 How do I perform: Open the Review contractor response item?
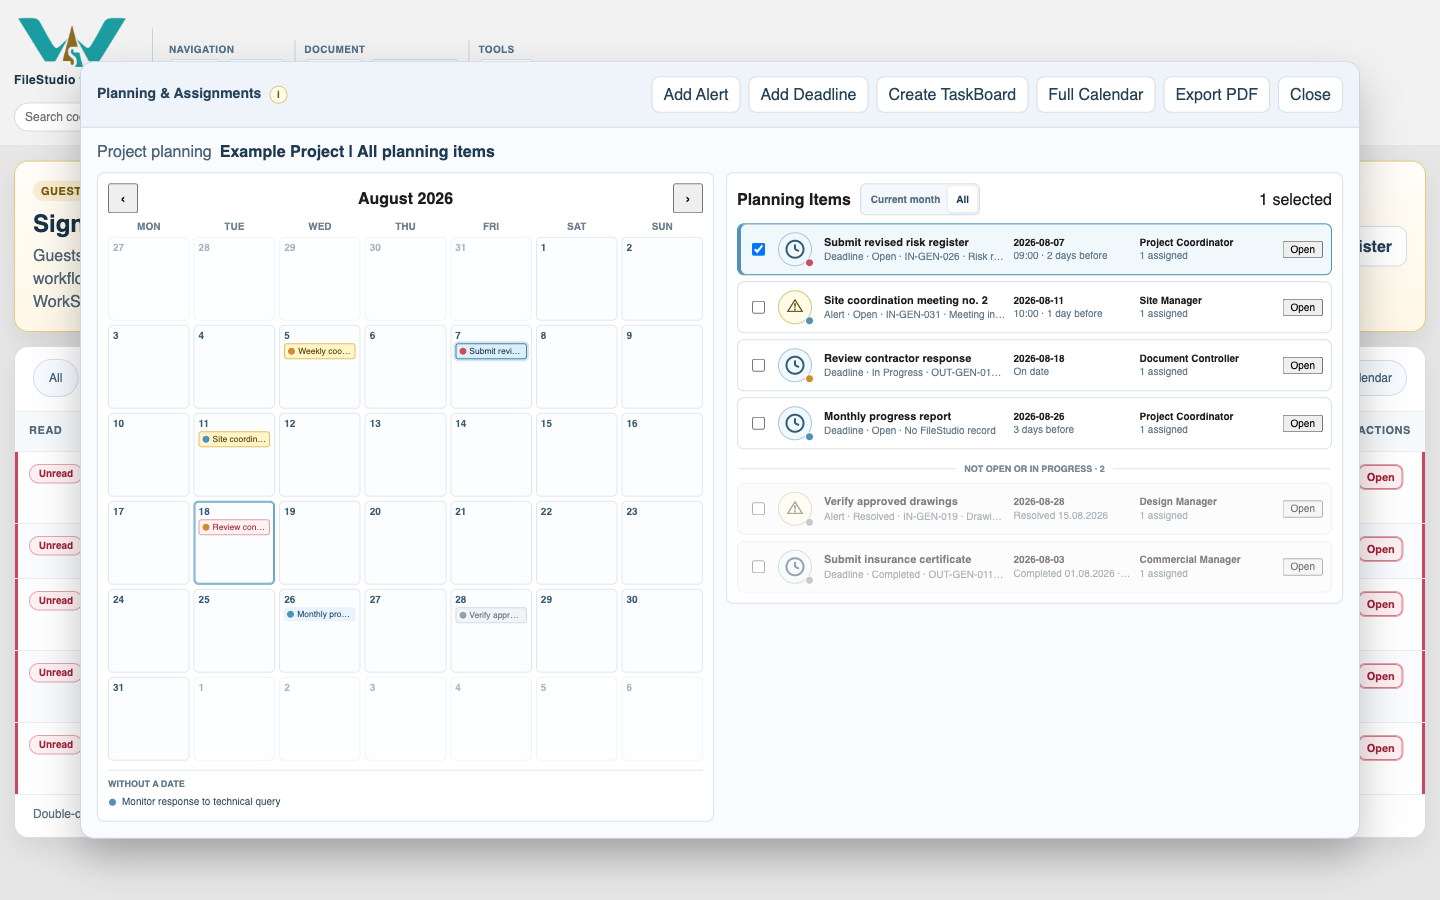[x=1302, y=366]
